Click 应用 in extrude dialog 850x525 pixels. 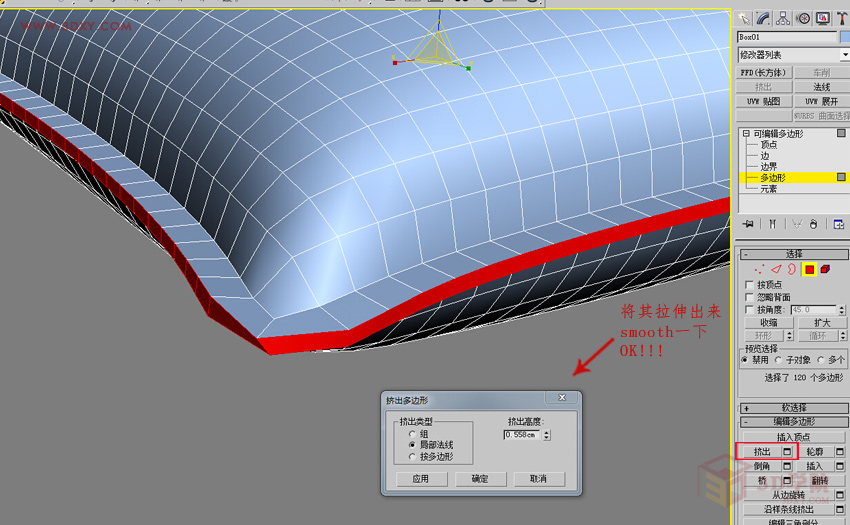pyautogui.click(x=421, y=479)
